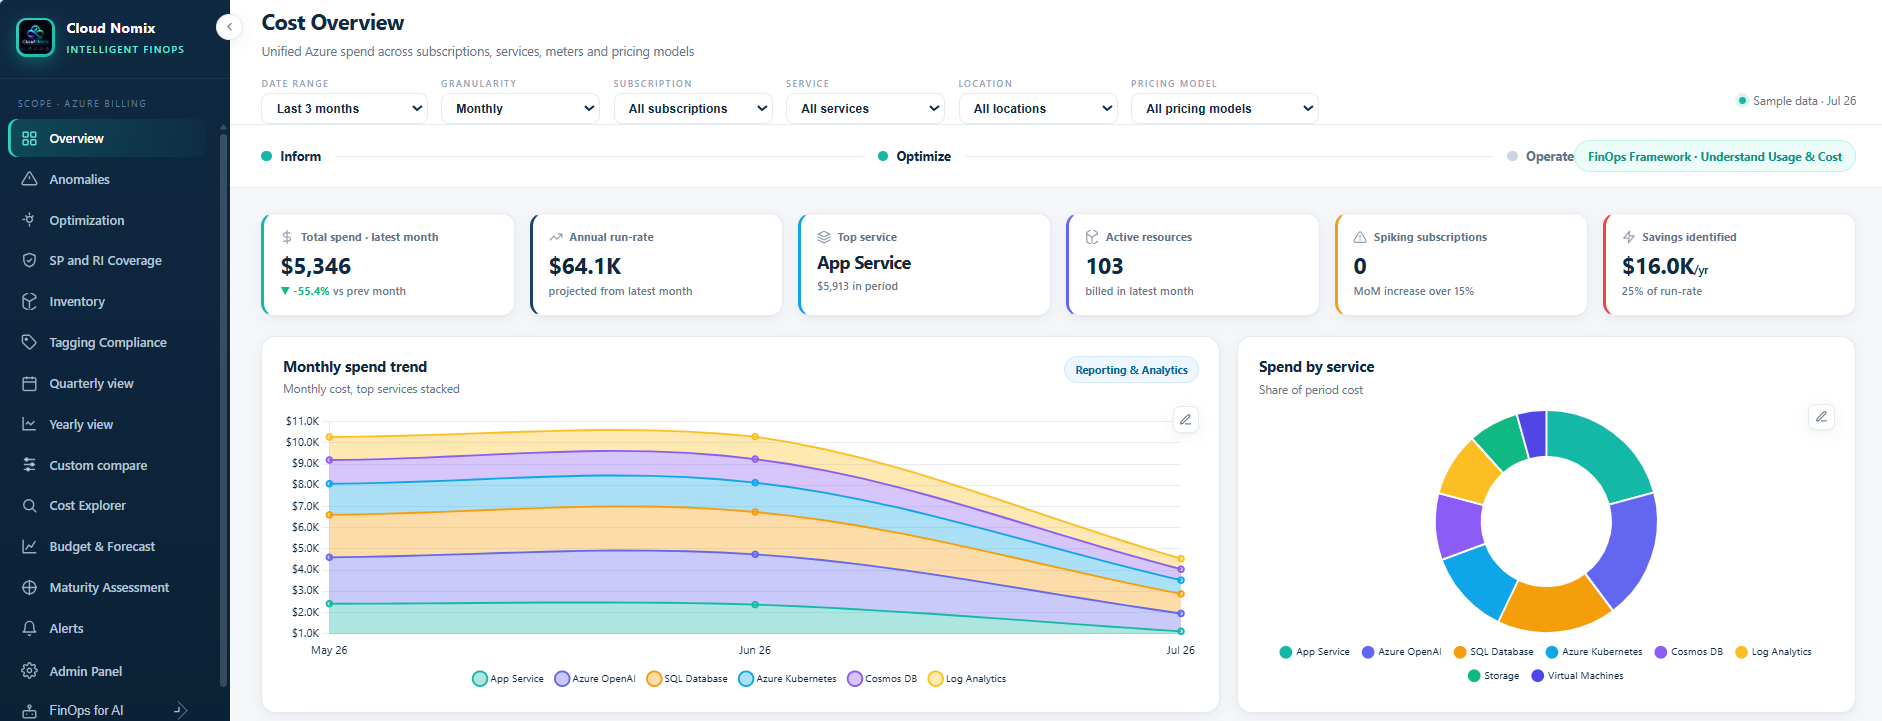
Task: Open the All locations dropdown
Action: pos(1038,108)
